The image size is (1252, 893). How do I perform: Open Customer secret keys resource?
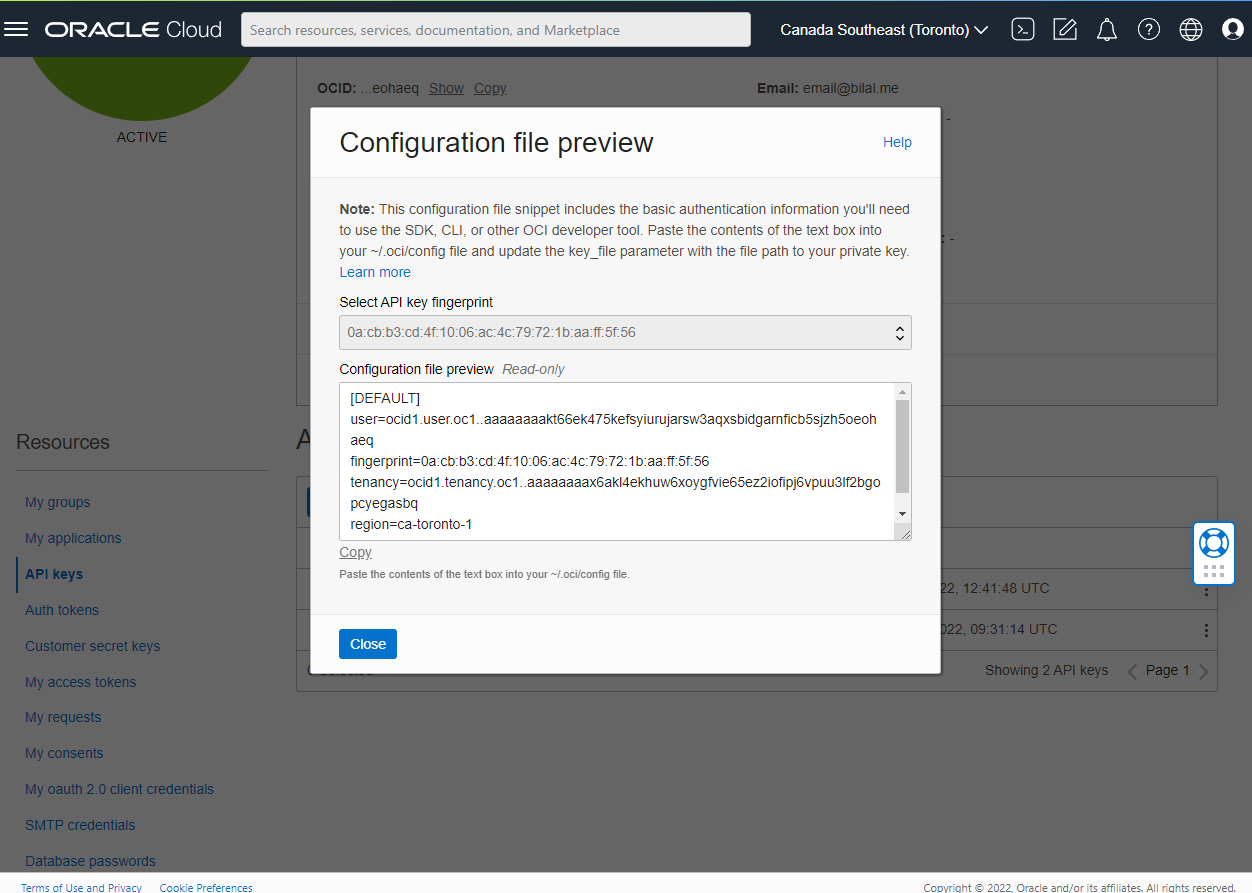point(93,646)
